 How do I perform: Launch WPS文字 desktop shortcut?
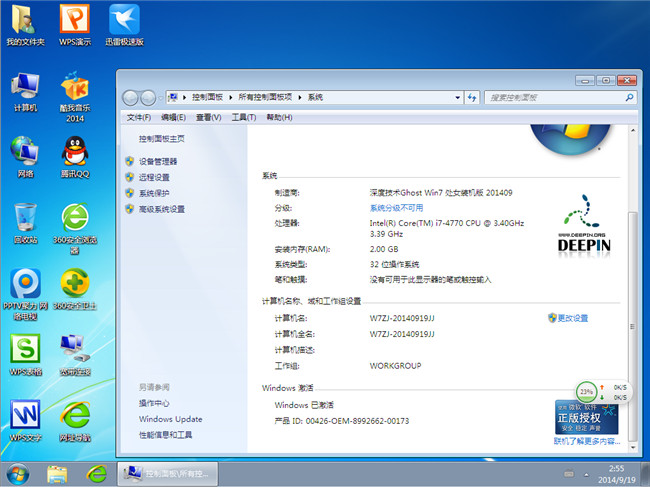[25, 420]
